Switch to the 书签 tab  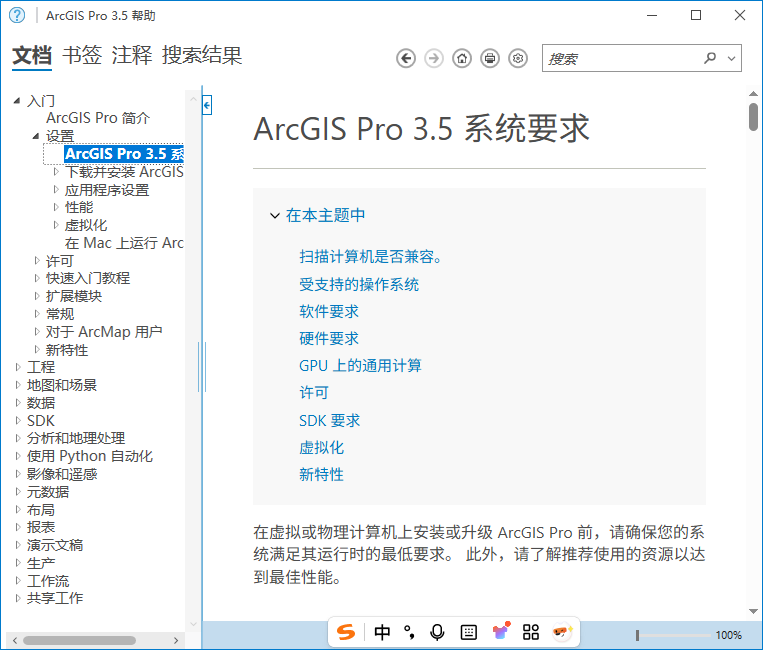pyautogui.click(x=82, y=55)
